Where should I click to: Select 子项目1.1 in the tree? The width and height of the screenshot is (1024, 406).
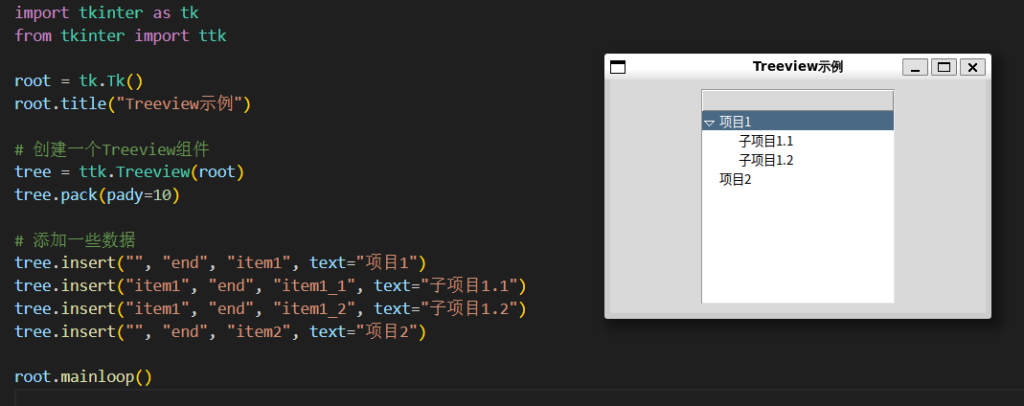pyautogui.click(x=765, y=141)
